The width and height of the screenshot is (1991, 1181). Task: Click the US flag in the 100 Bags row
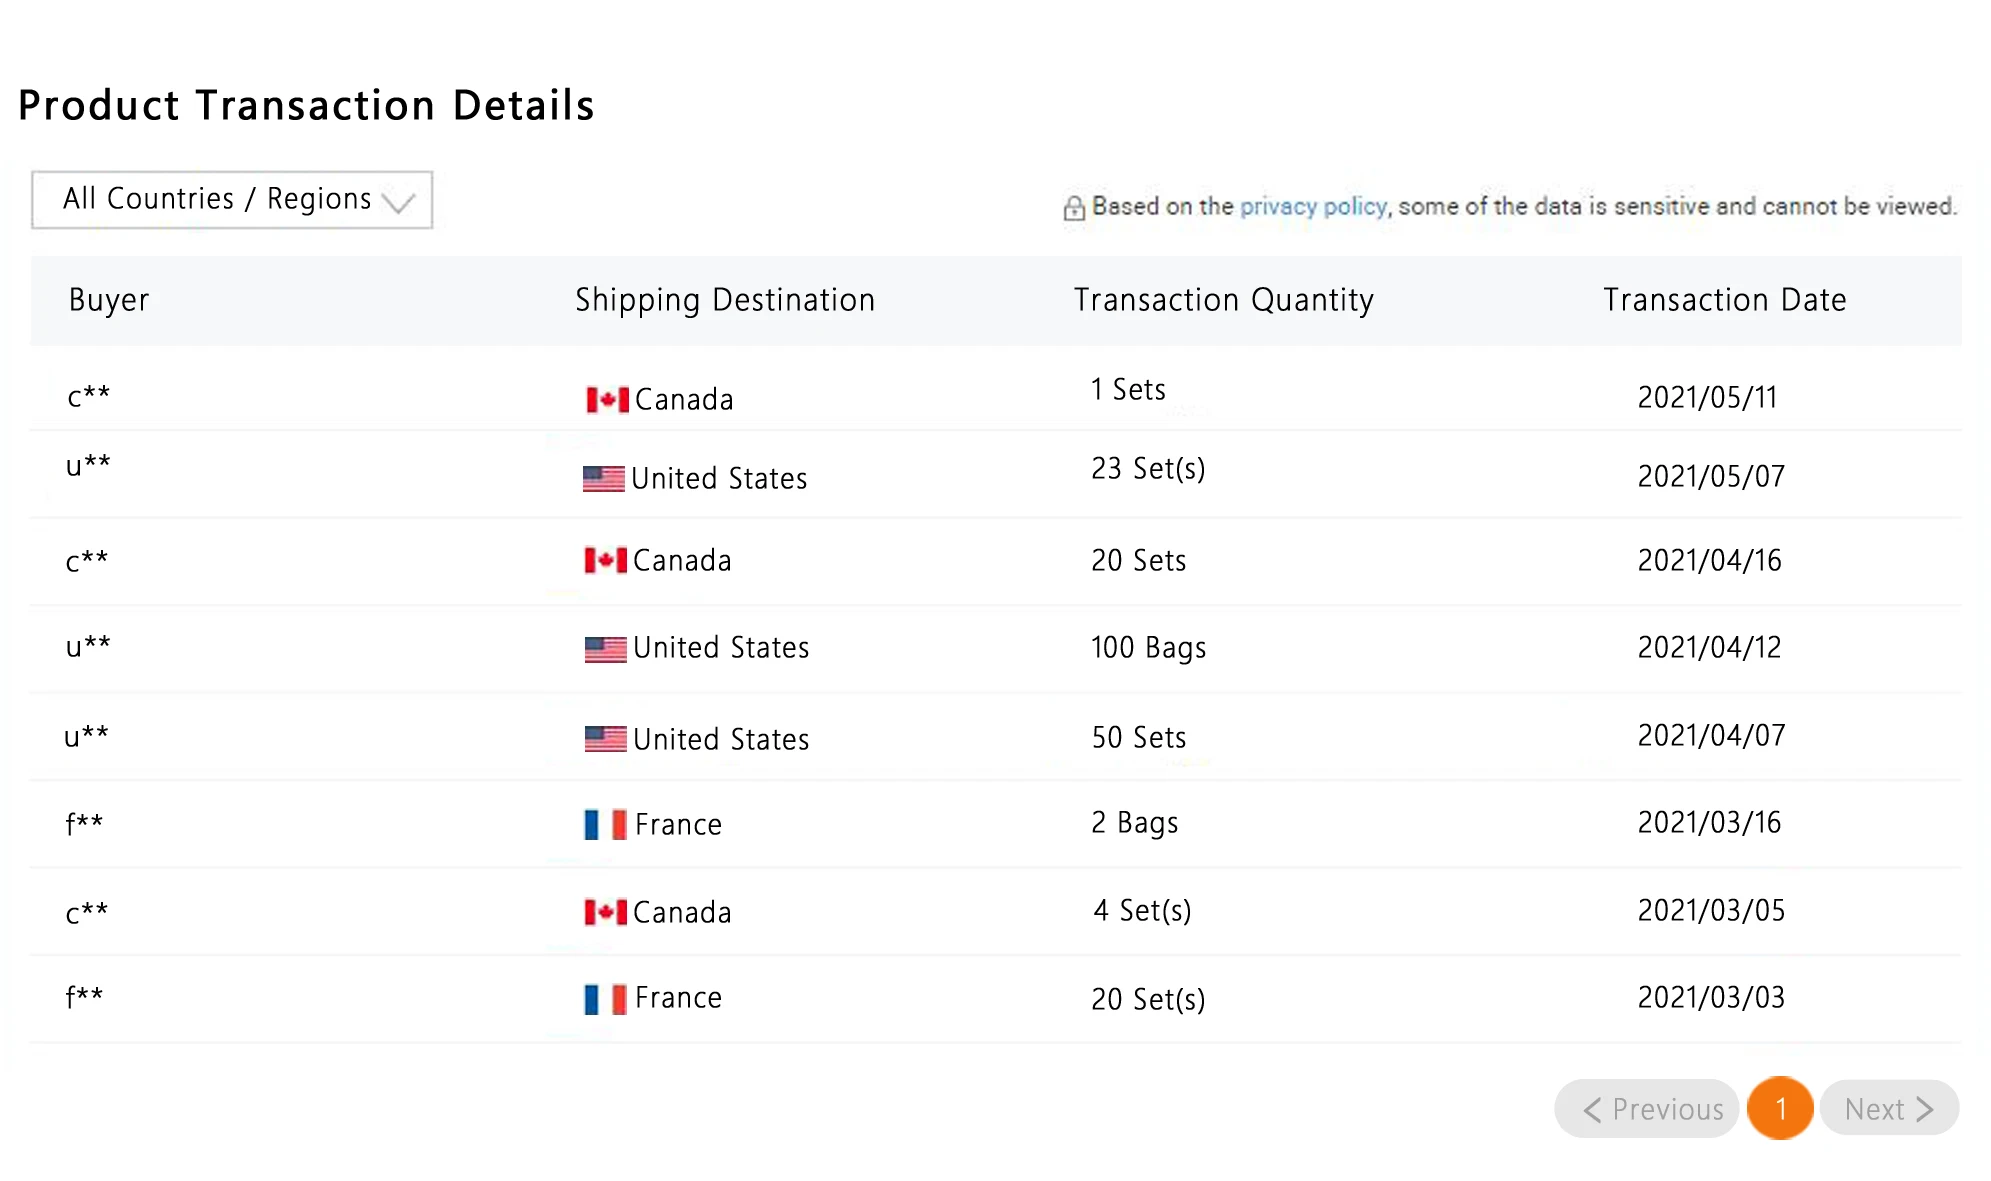(x=606, y=649)
